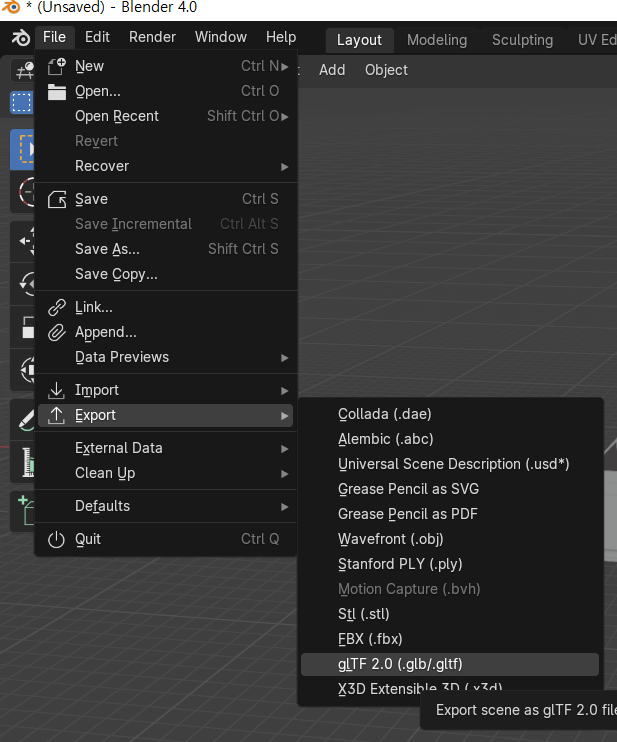Export as glTF 2.0 (.glb/.gltf)
The height and width of the screenshot is (742, 617).
point(450,664)
